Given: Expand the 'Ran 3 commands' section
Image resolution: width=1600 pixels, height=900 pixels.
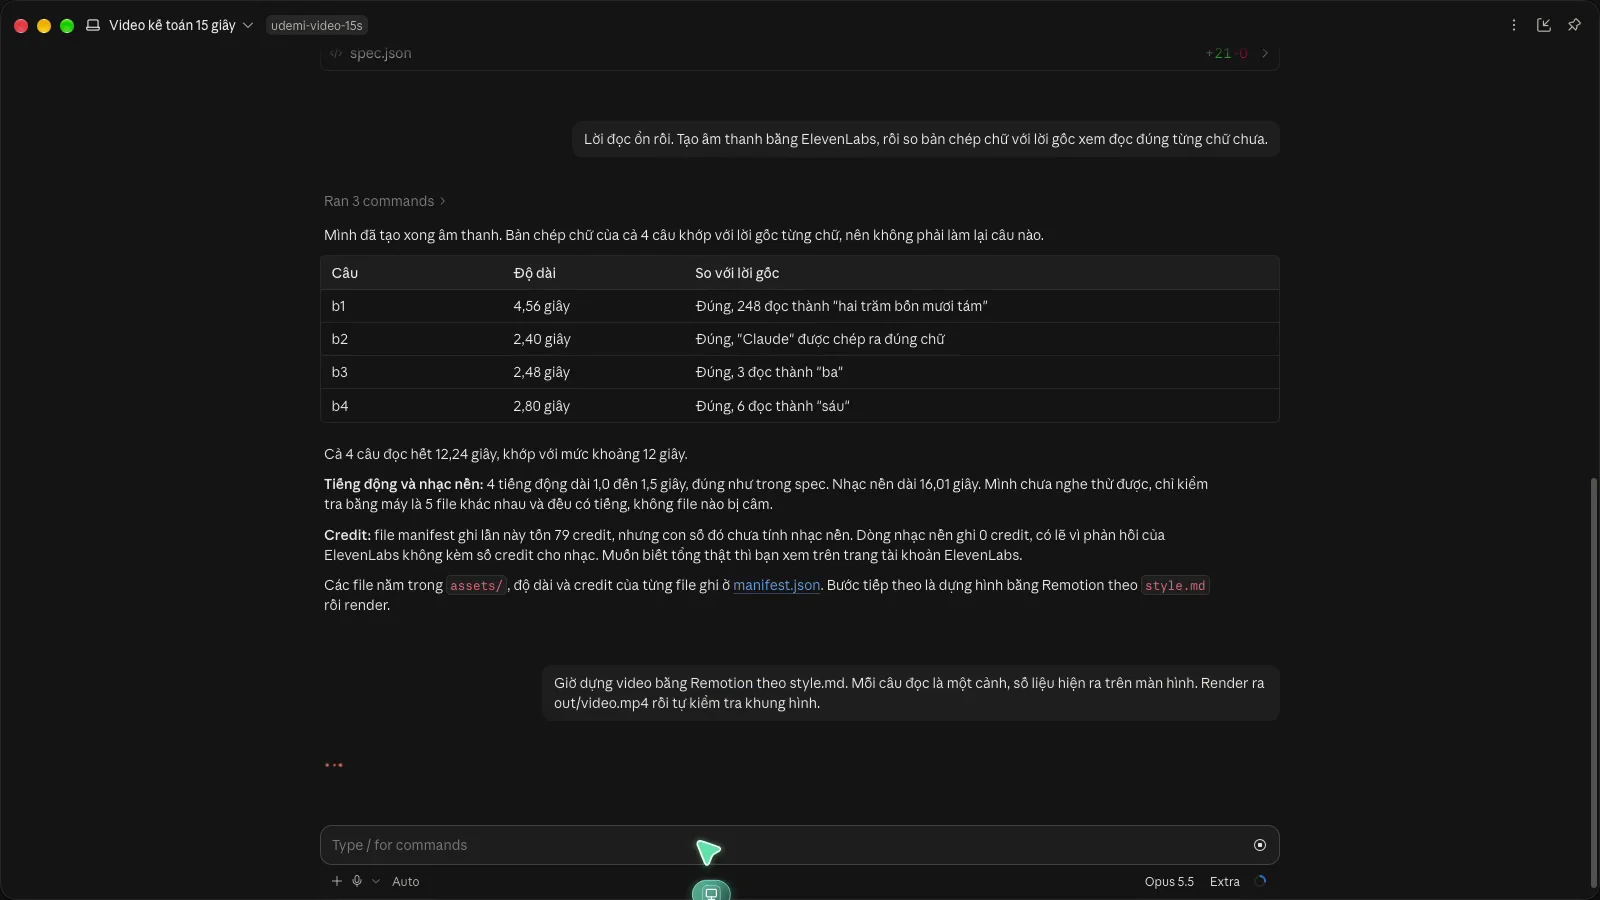Looking at the screenshot, I should click(x=385, y=201).
